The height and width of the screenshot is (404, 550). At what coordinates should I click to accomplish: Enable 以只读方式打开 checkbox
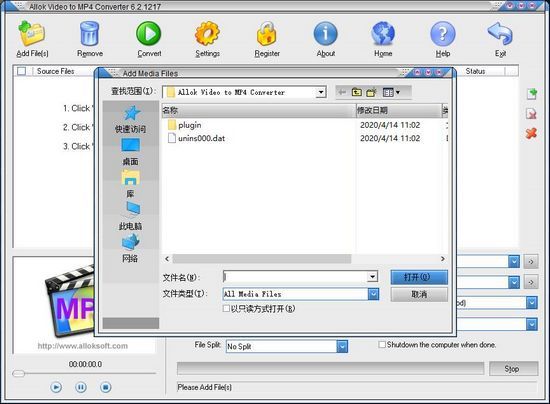pyautogui.click(x=227, y=309)
